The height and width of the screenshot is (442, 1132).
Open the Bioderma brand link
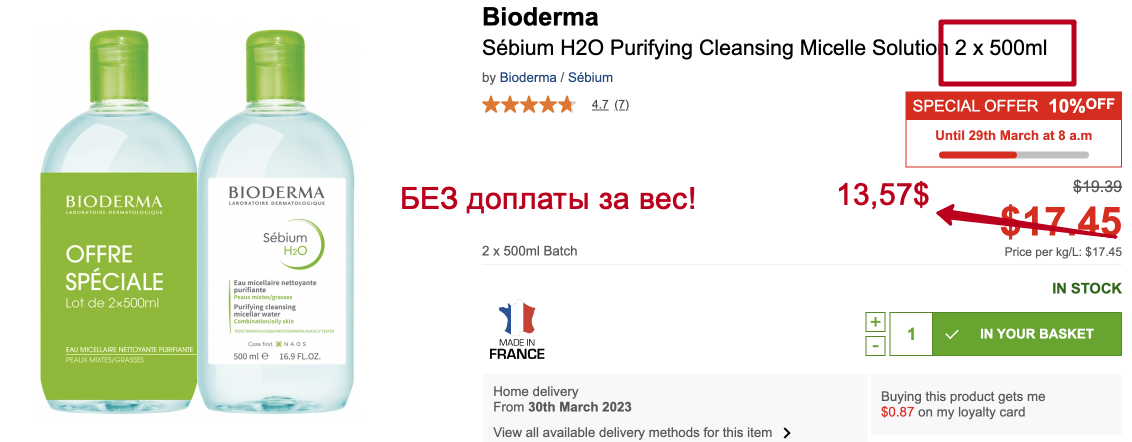point(528,77)
